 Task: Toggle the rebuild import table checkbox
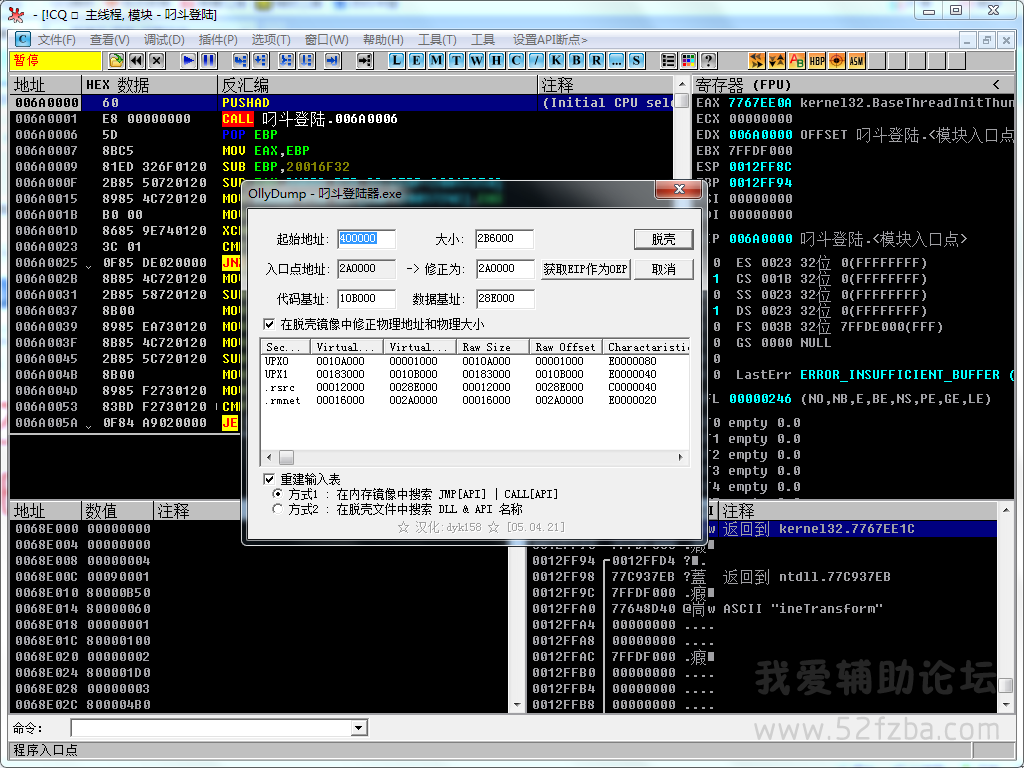(268, 479)
